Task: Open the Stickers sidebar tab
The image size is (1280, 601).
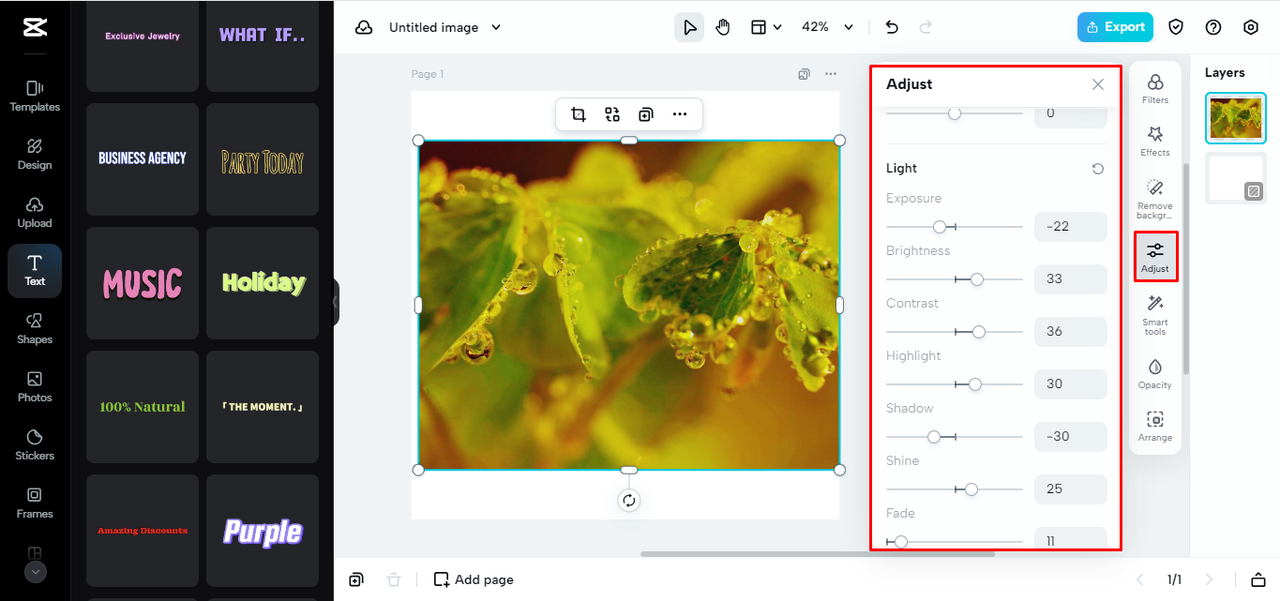Action: click(x=35, y=445)
